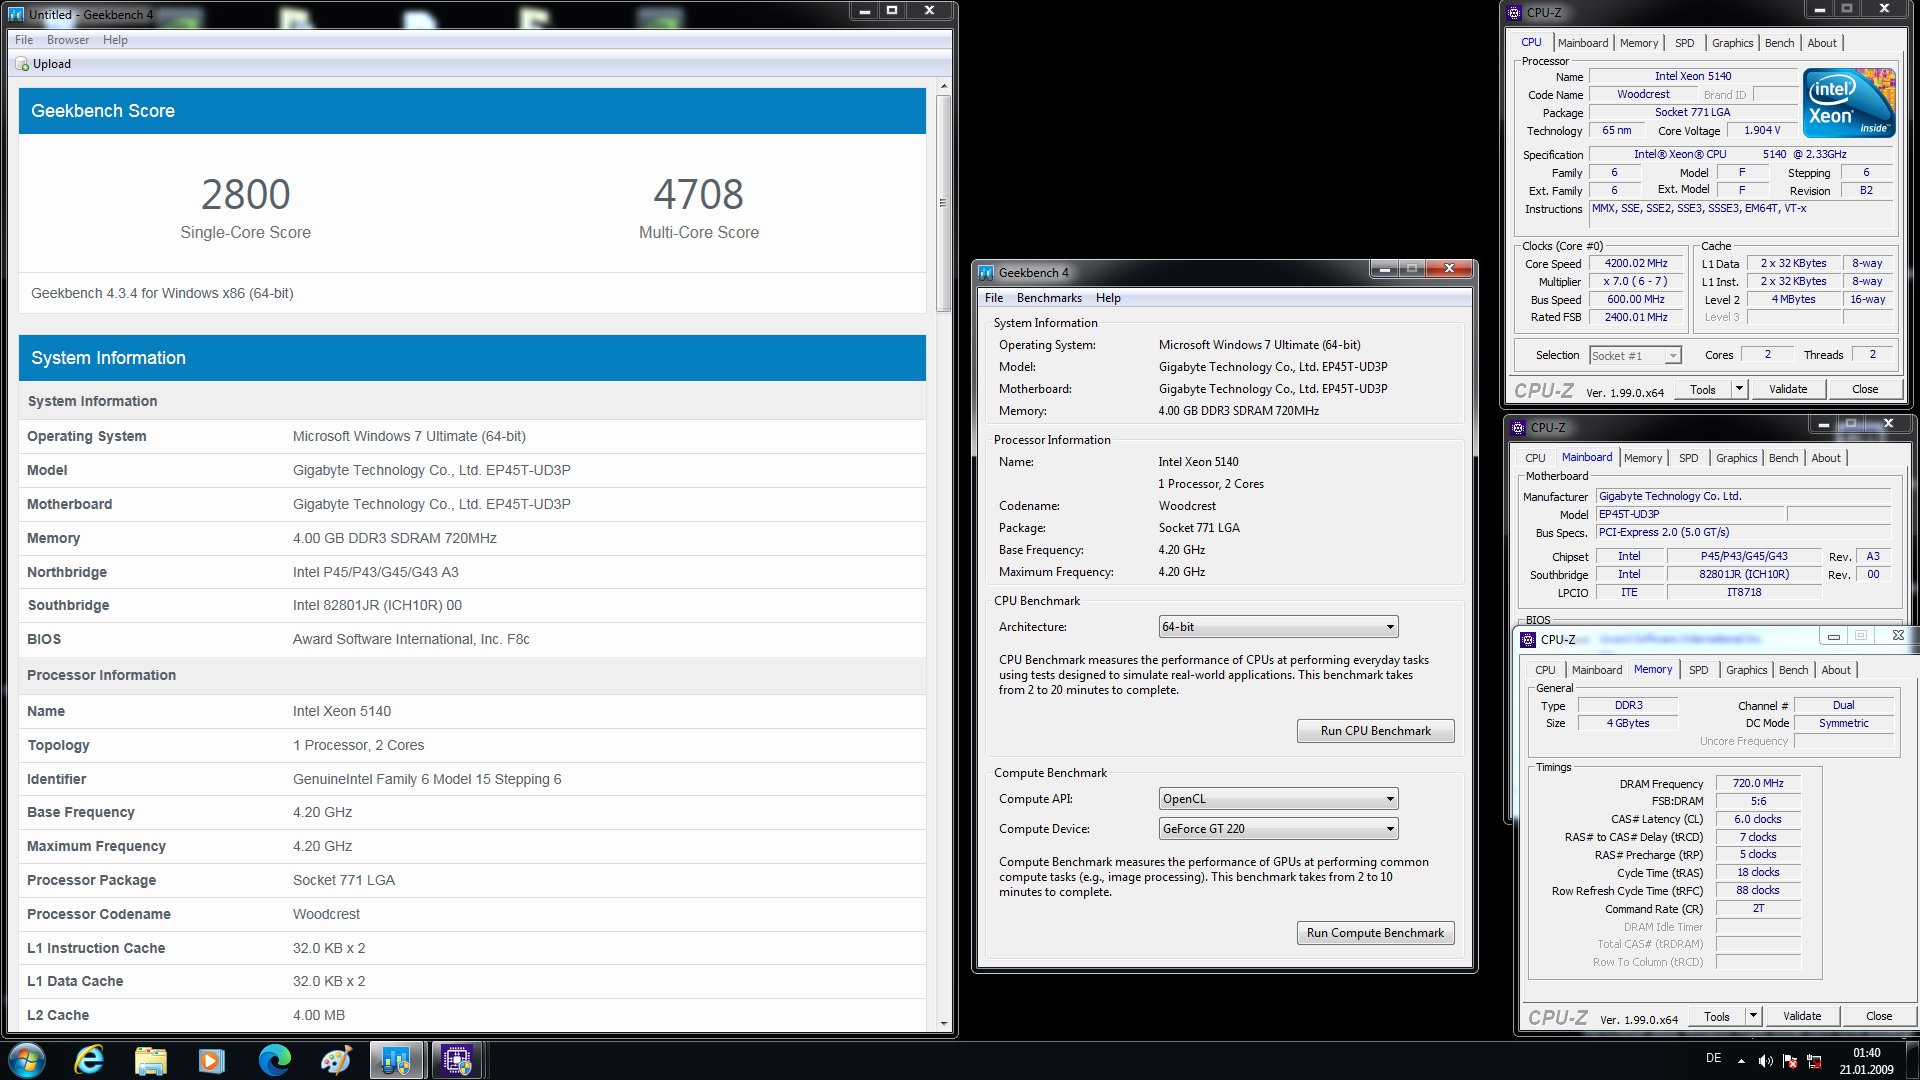
Task: Click the 2800 single-core score
Action: click(x=246, y=194)
